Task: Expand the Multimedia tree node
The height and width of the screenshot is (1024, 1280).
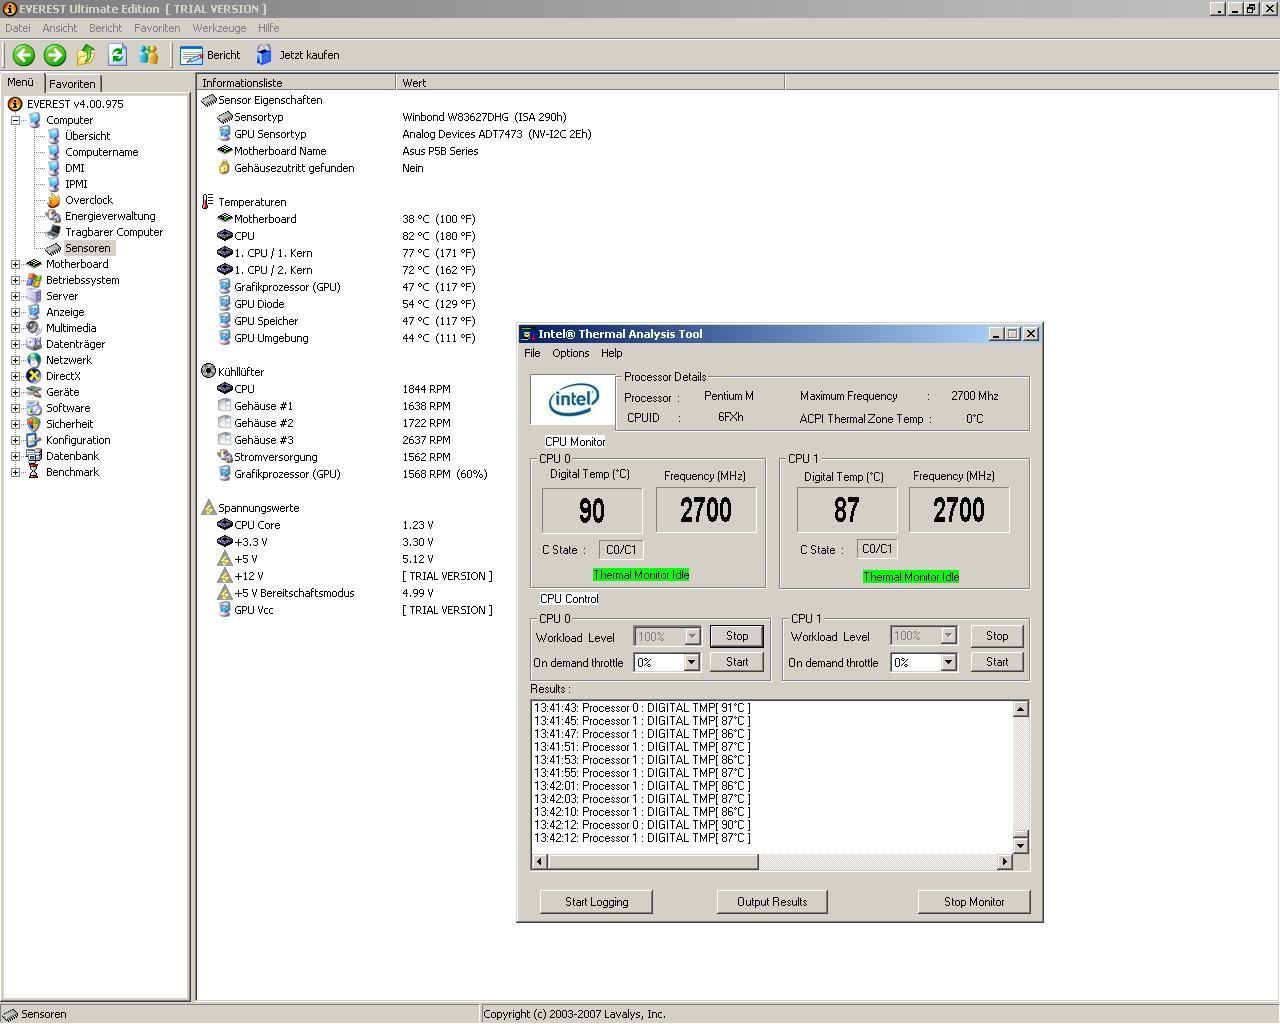Action: tap(16, 328)
